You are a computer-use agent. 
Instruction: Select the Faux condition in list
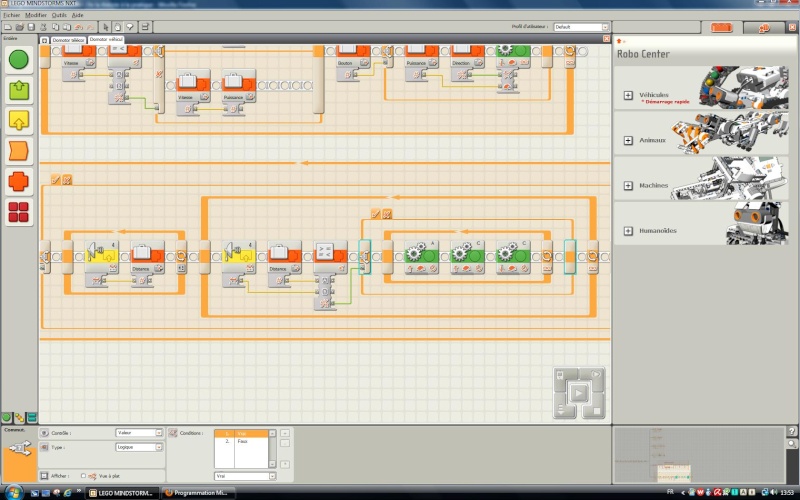point(242,441)
